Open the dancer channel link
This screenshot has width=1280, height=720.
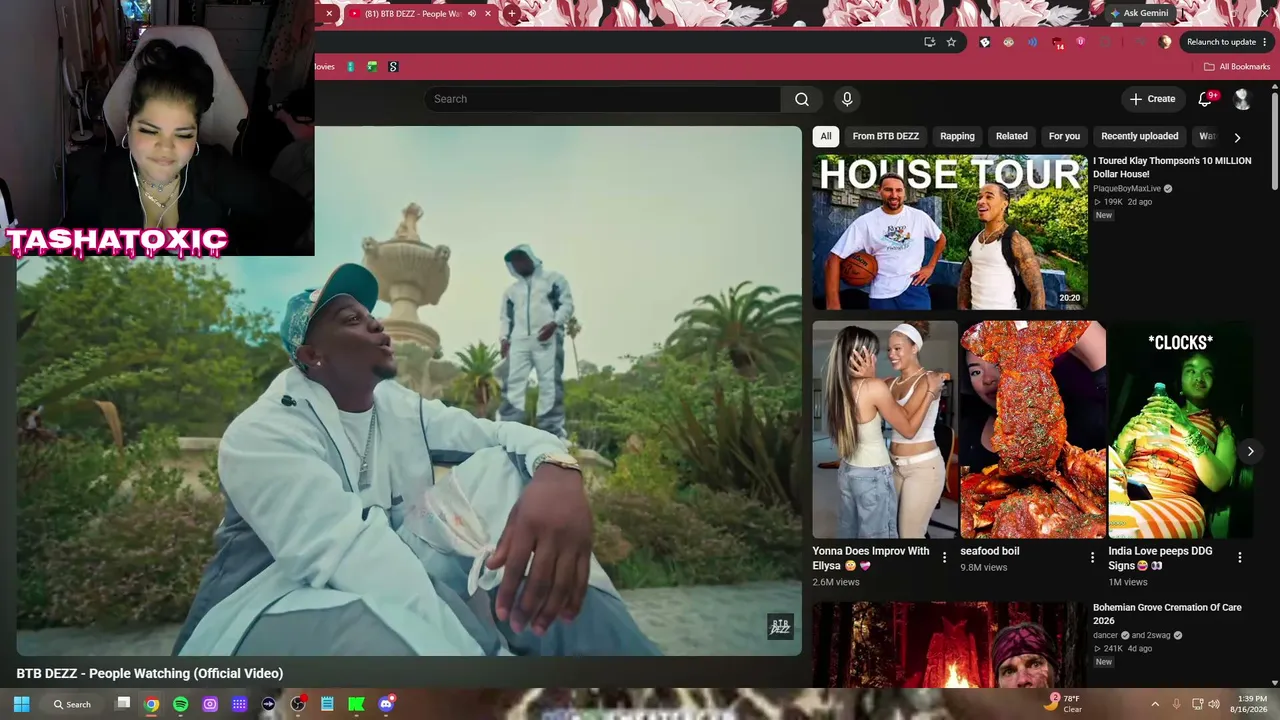tap(1105, 635)
